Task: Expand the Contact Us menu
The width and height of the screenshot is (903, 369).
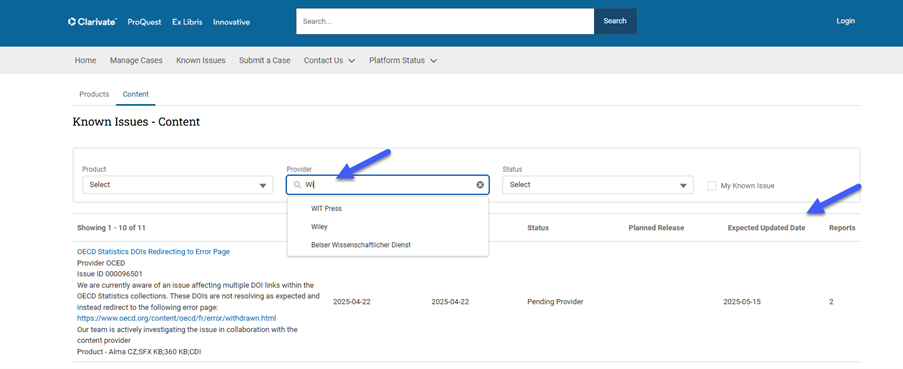Action: (x=329, y=60)
